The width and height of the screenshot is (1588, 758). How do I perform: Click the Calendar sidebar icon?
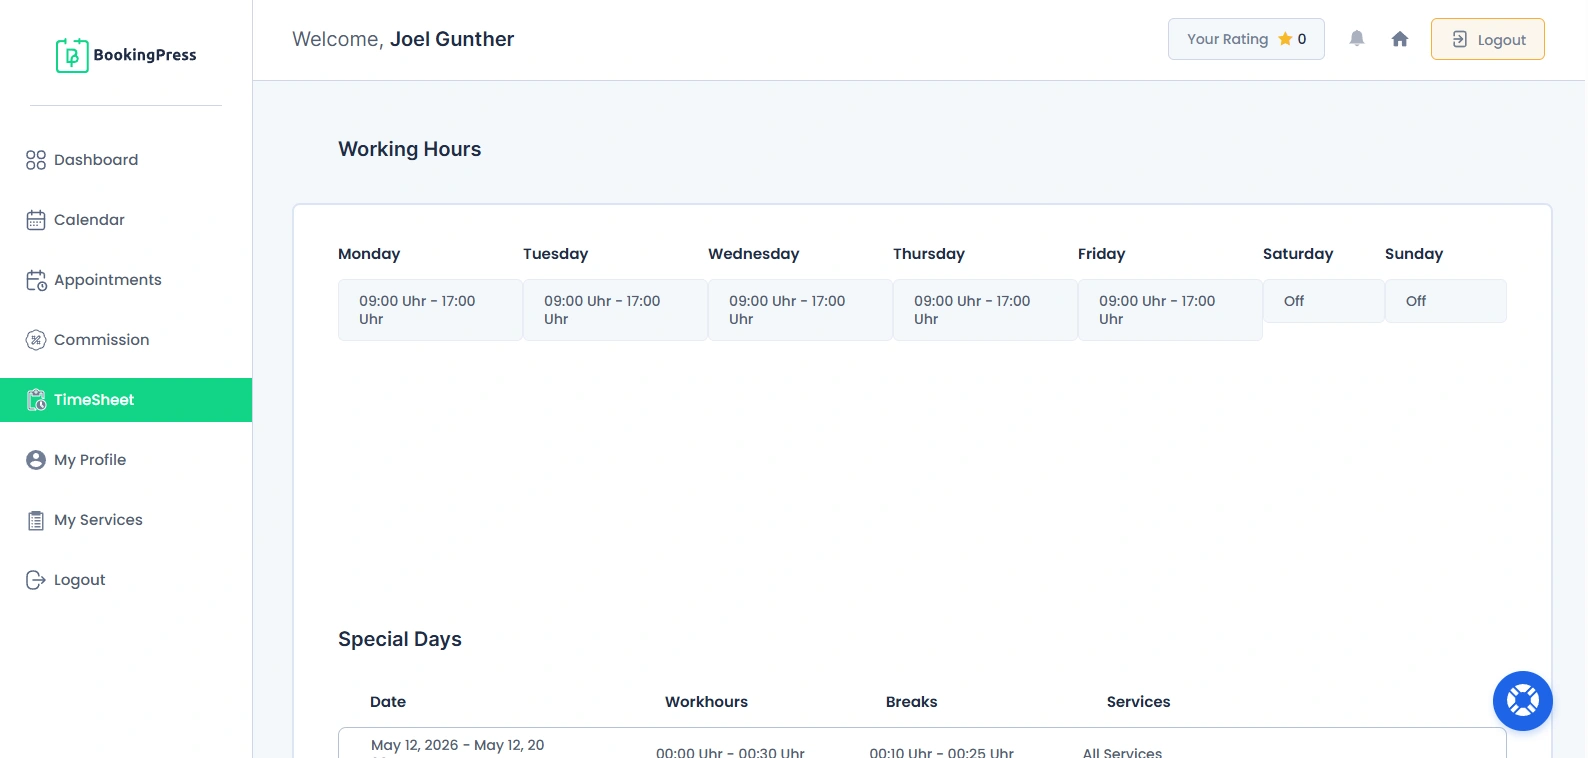point(36,220)
